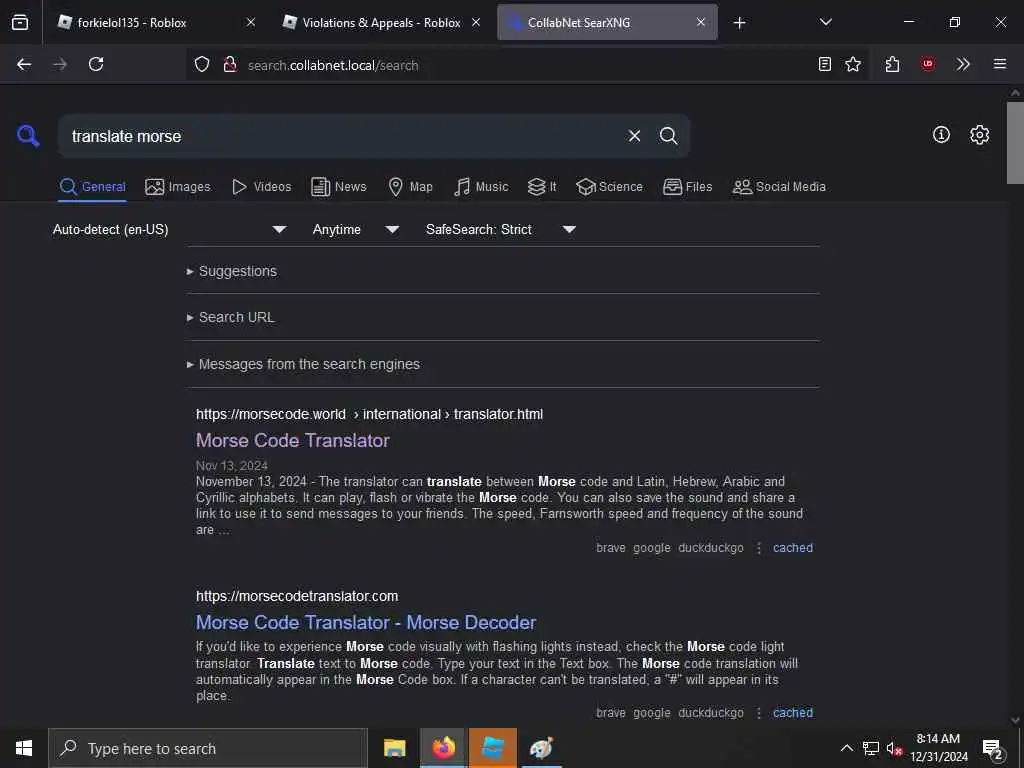Switch to Files category

tap(687, 187)
